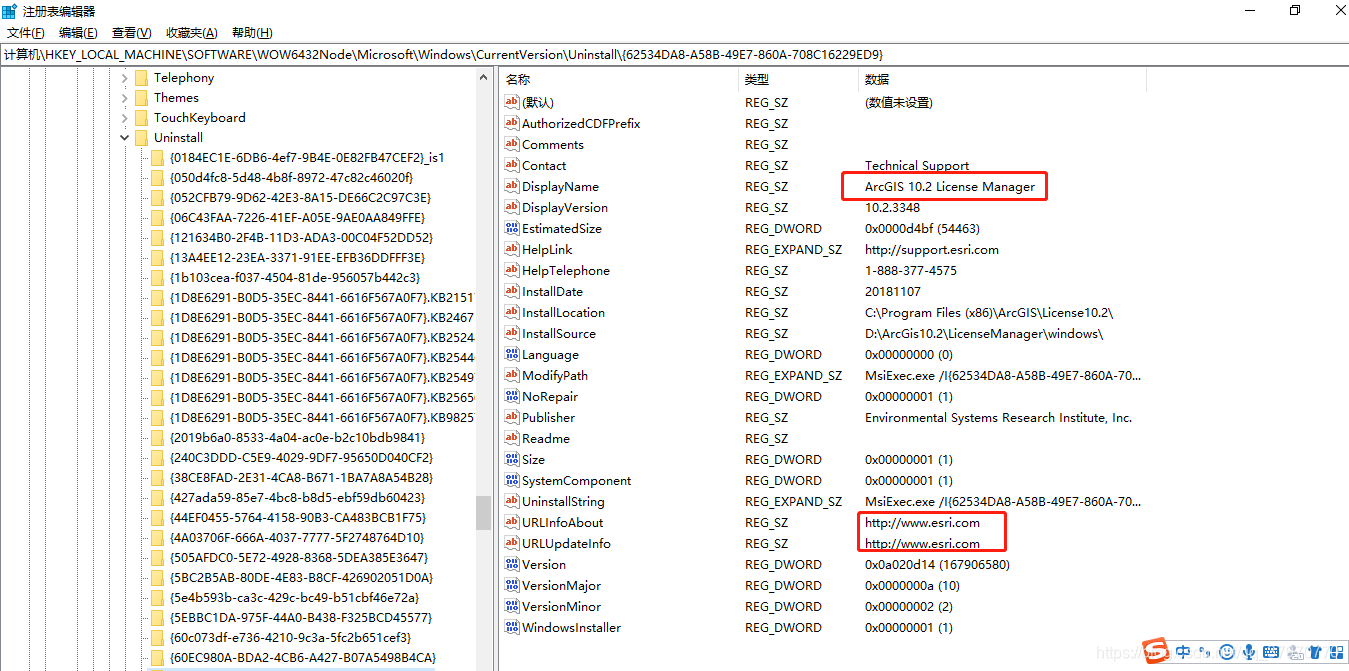
Task: Select the key ending in .KB9825
Action: tap(321, 418)
